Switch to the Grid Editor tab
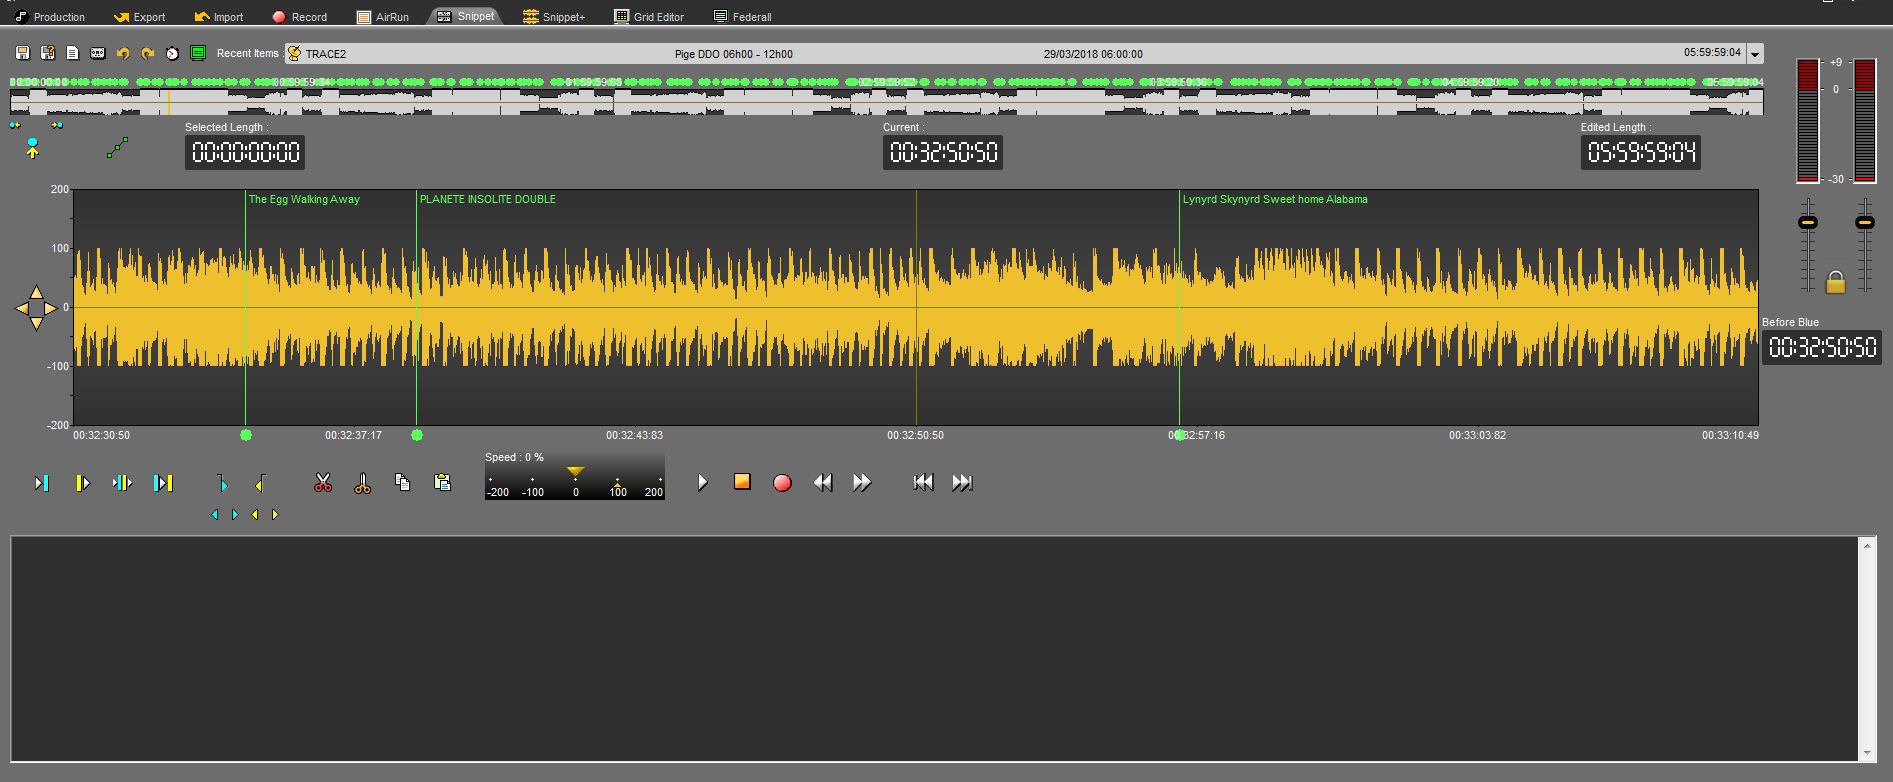The width and height of the screenshot is (1893, 782). (649, 17)
